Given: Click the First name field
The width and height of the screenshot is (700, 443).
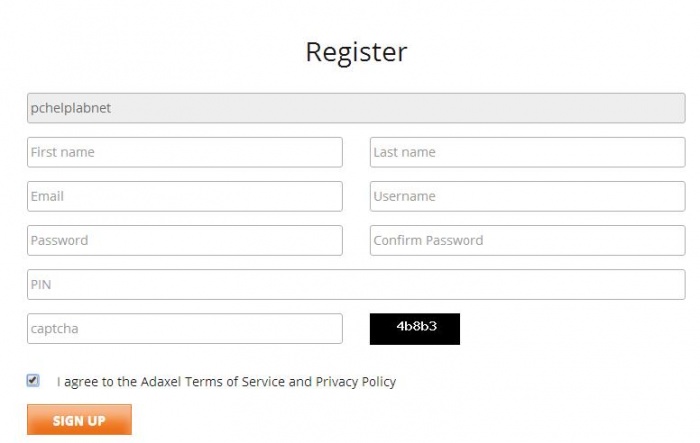Looking at the screenshot, I should [x=185, y=152].
